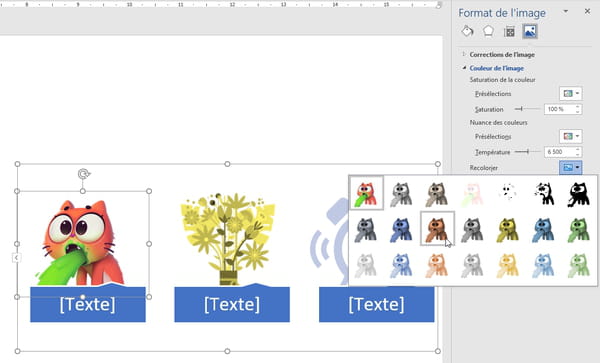Open the Effects pentagon tab
This screenshot has width=600, height=363.
coord(488,31)
